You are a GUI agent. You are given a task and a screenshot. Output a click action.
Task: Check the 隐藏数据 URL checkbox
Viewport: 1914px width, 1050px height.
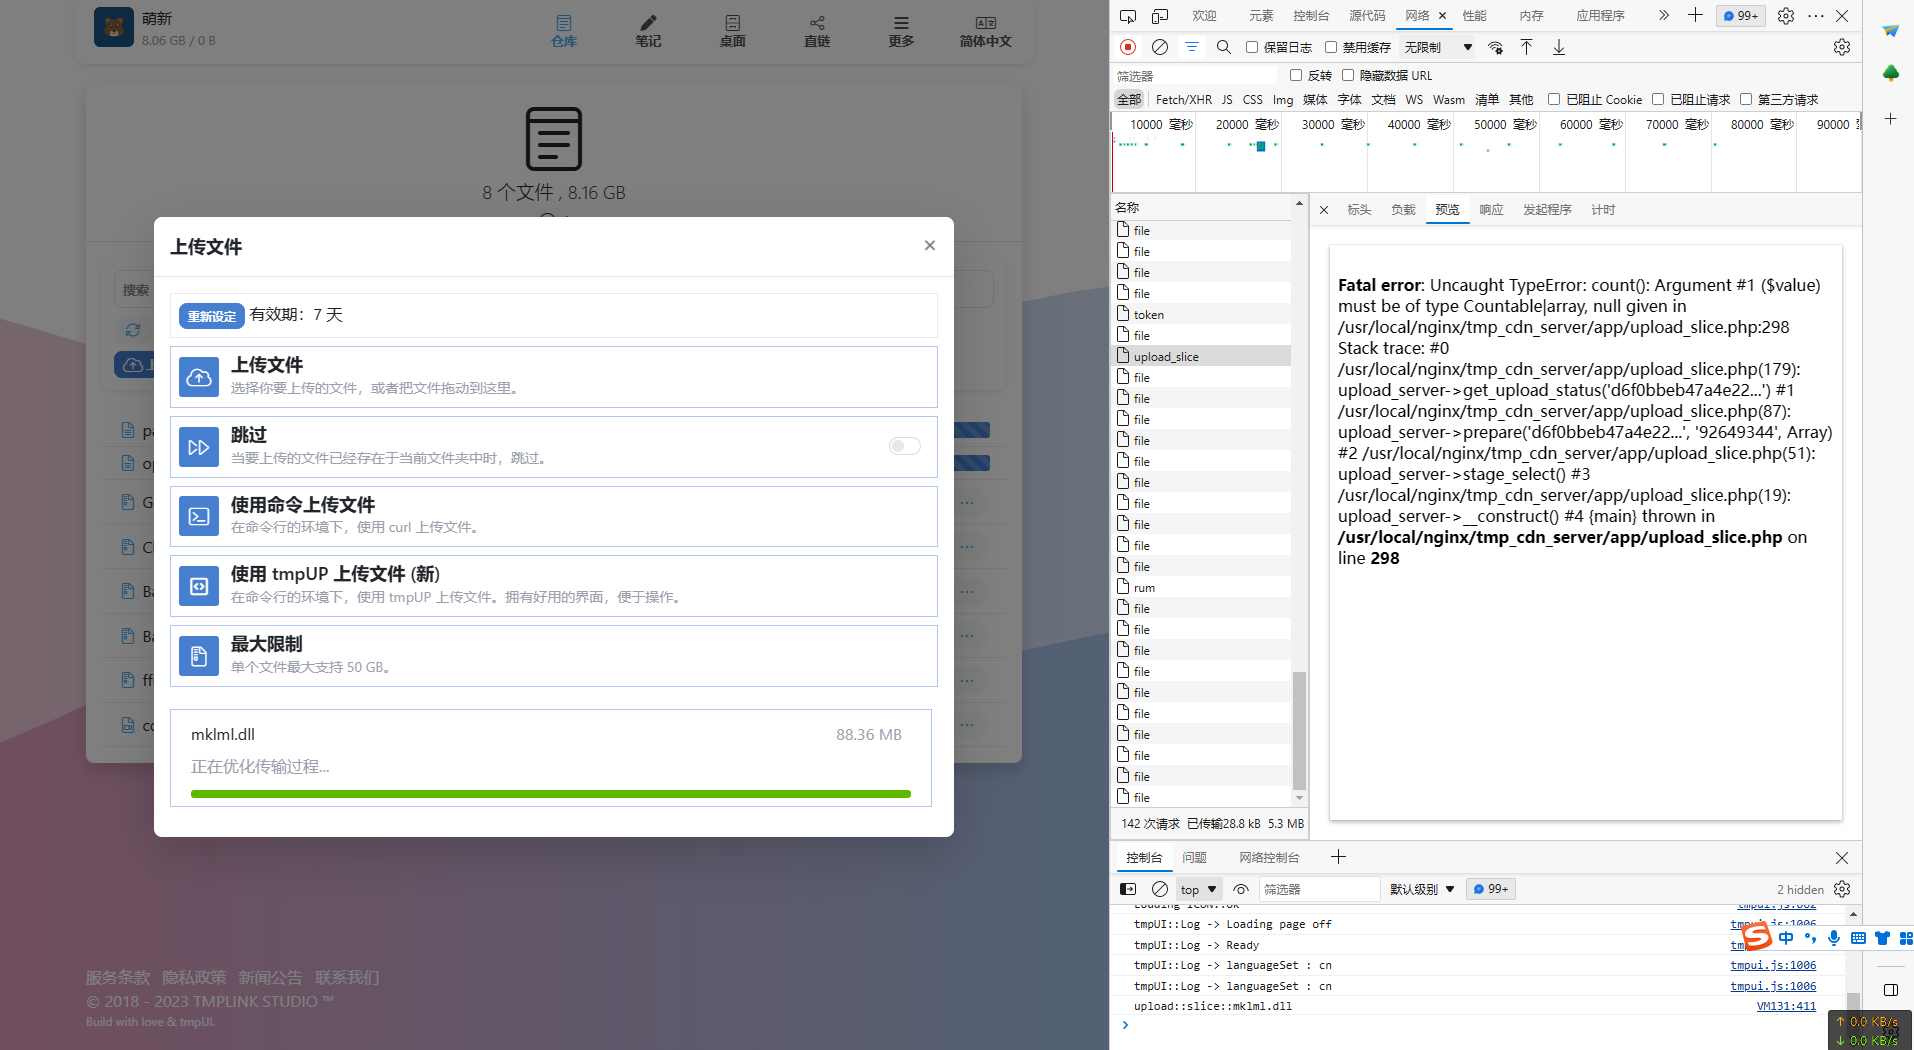tap(1348, 75)
